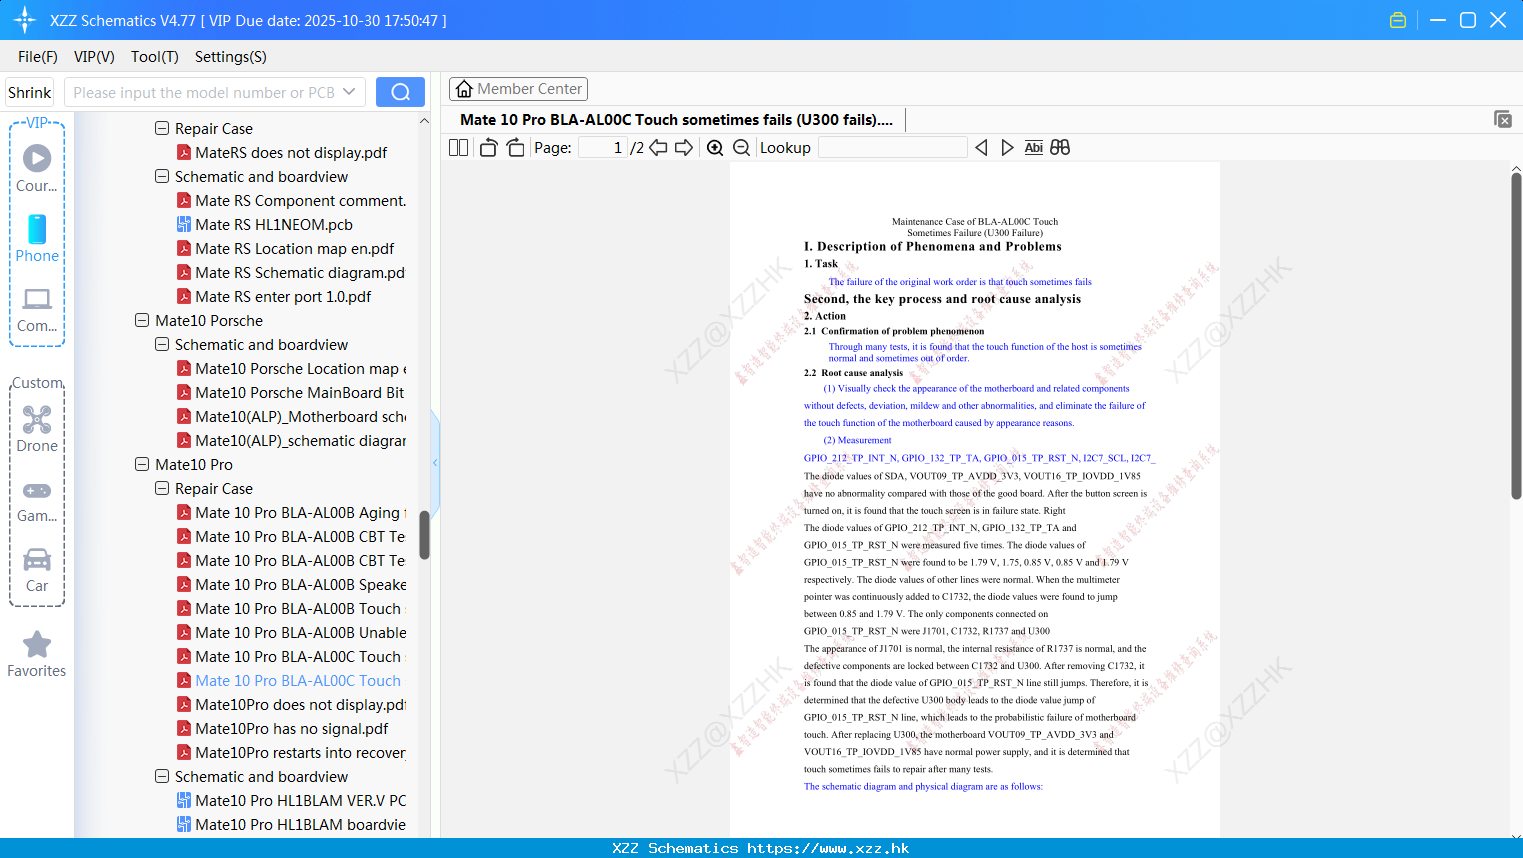Screen dimensions: 1523x858
Task: Find previous lookup result triangle
Action: point(981,148)
